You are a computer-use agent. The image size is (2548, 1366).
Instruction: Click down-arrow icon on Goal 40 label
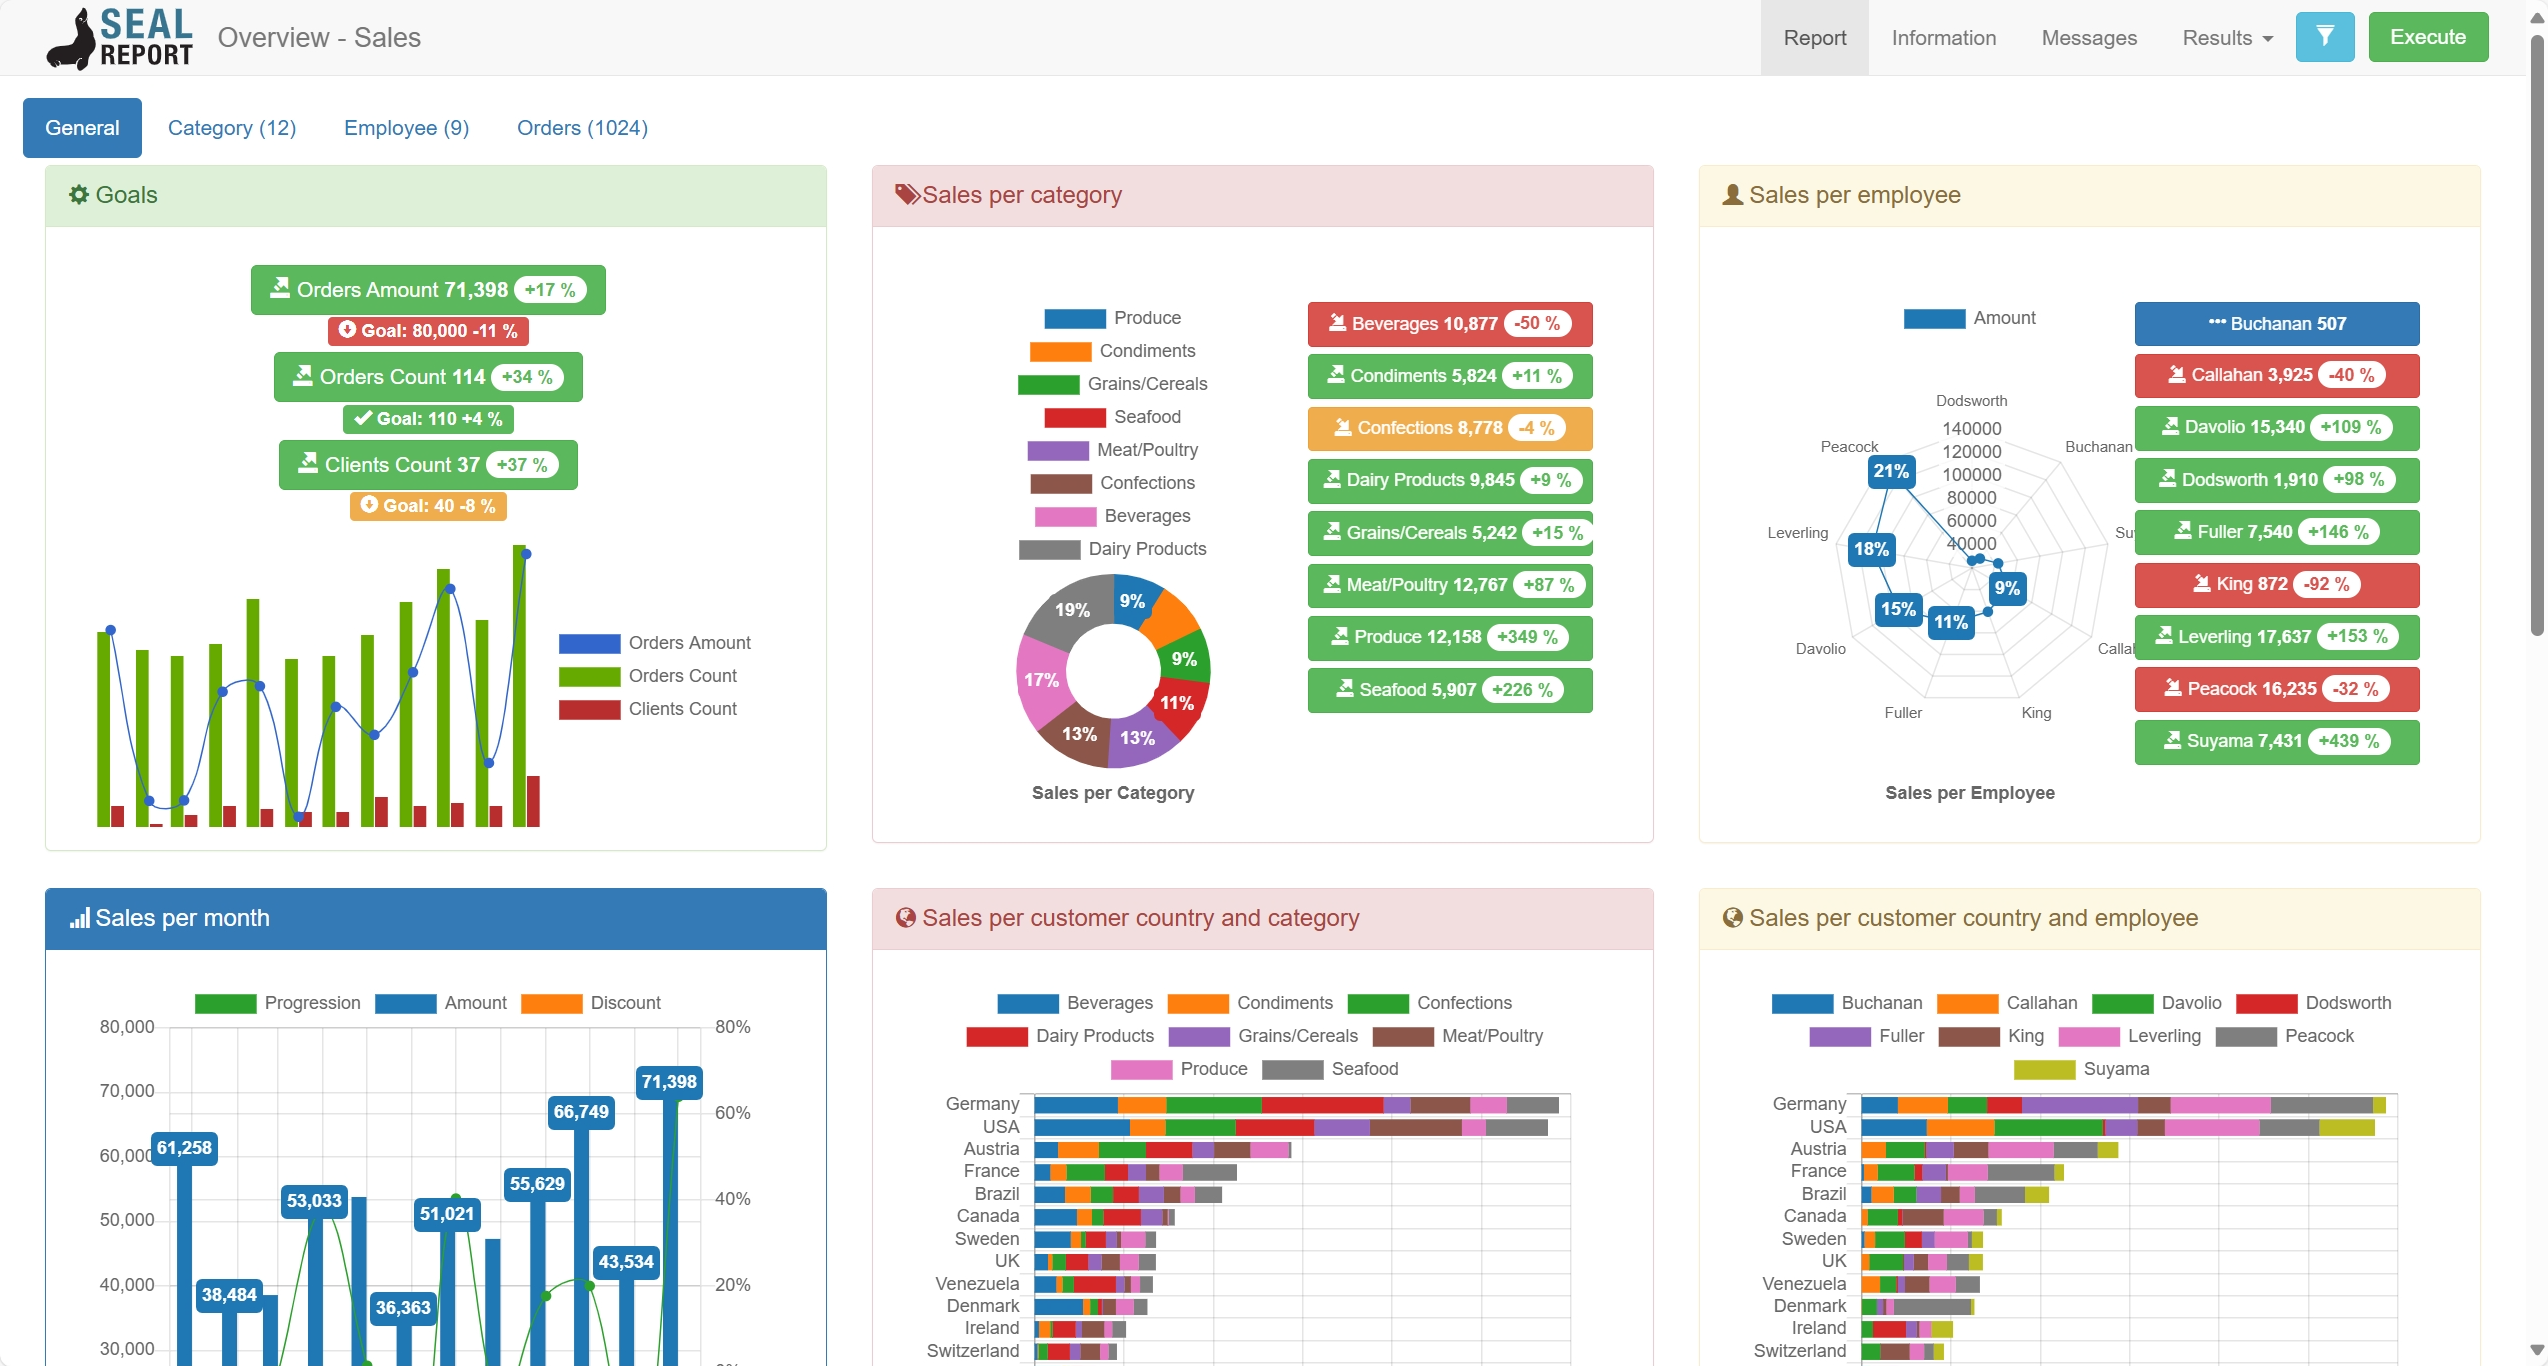(x=369, y=504)
